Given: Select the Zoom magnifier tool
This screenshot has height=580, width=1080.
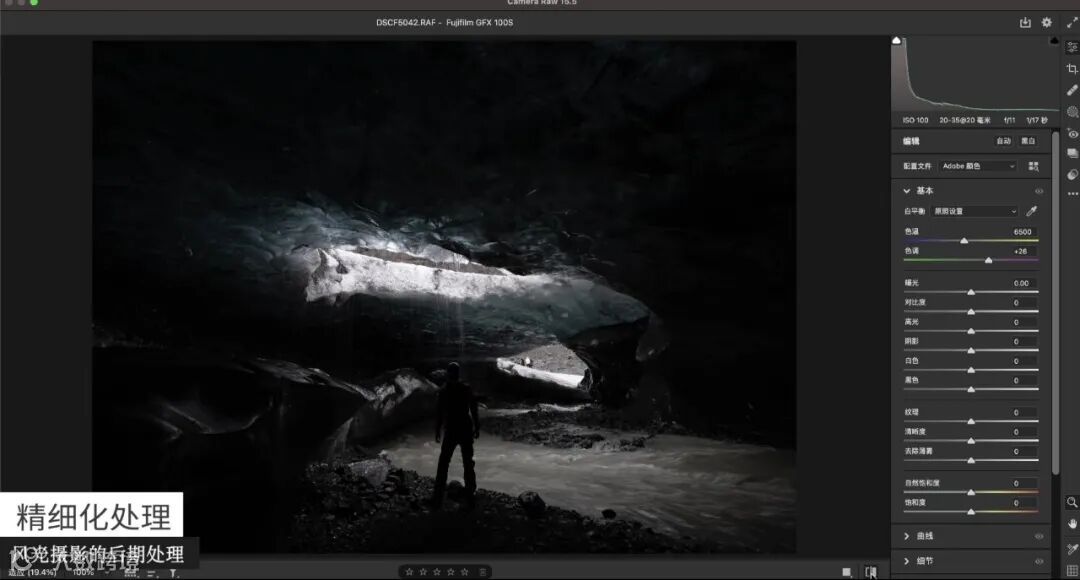Looking at the screenshot, I should 1072,502.
